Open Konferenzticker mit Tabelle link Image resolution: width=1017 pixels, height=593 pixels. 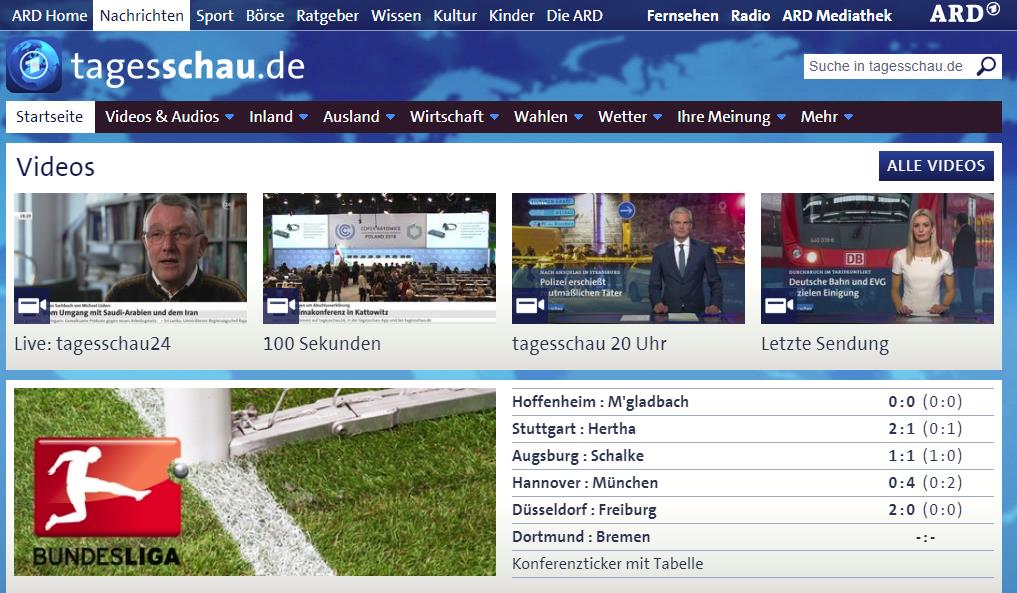(607, 564)
